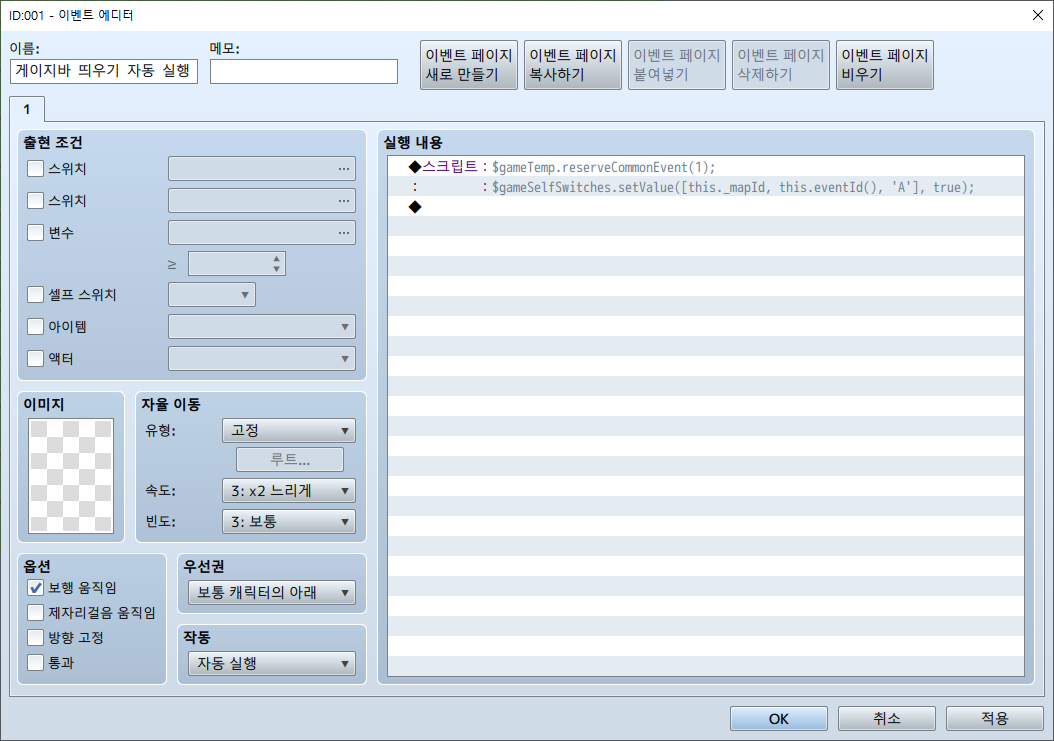This screenshot has width=1054, height=741.
Task: Confirm with the OK button
Action: pos(778,719)
